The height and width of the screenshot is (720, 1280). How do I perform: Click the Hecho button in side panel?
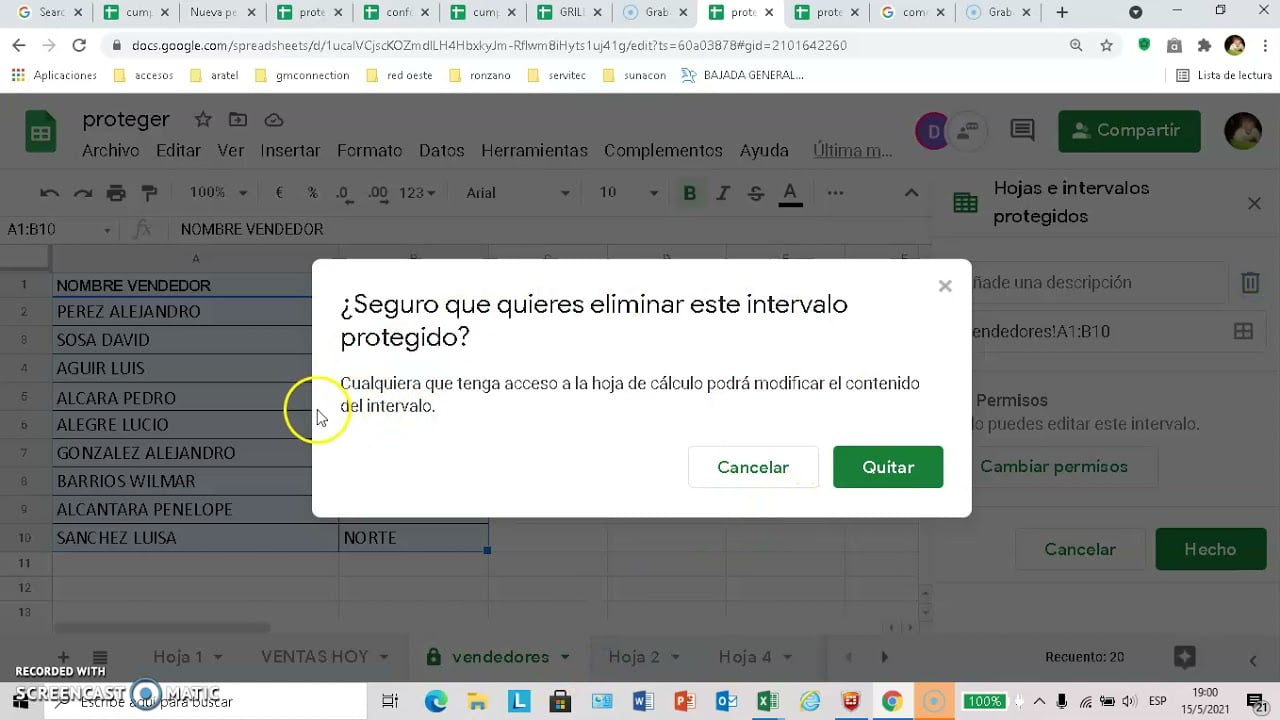1210,549
